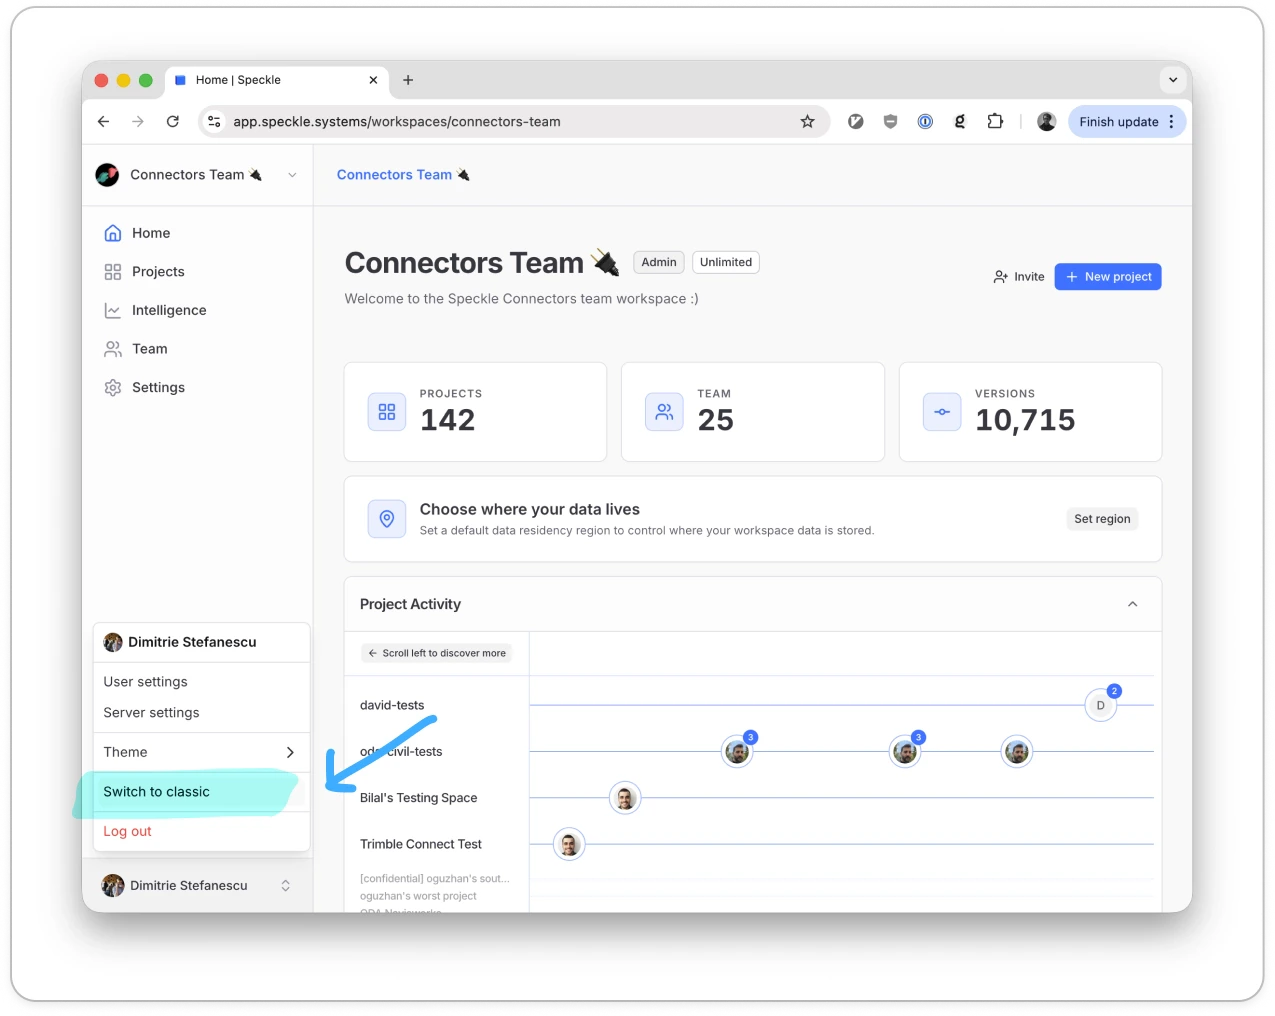Select the Home | Speckle browser tab
Screen dimensions: 1275x1016
277,80
